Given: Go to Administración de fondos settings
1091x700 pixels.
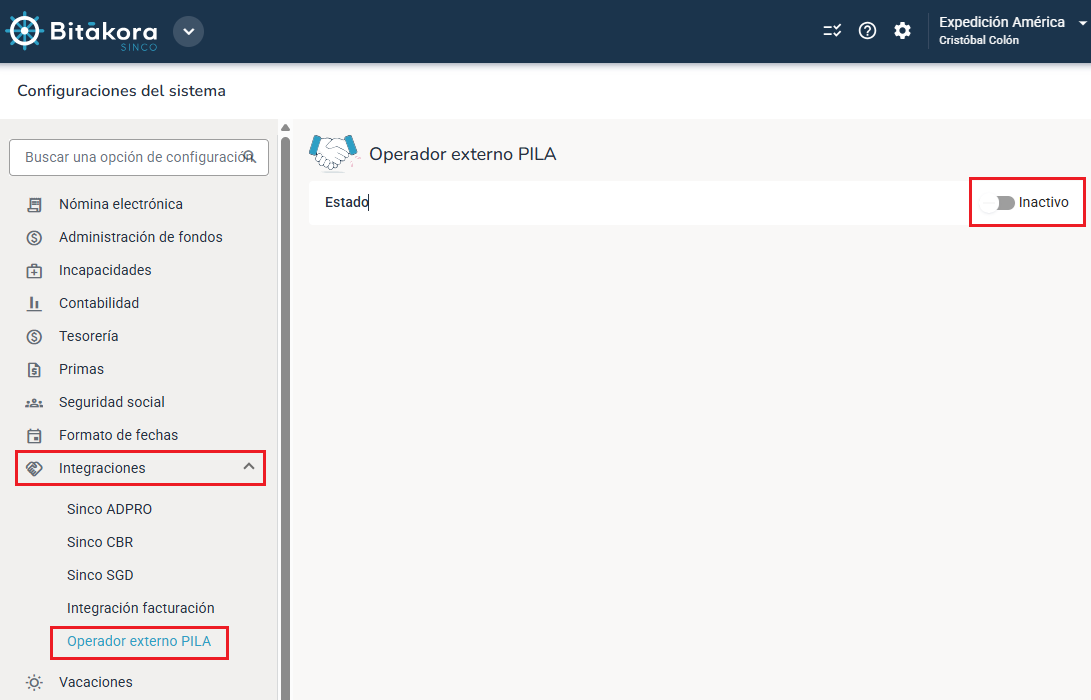Looking at the screenshot, I should click(140, 237).
